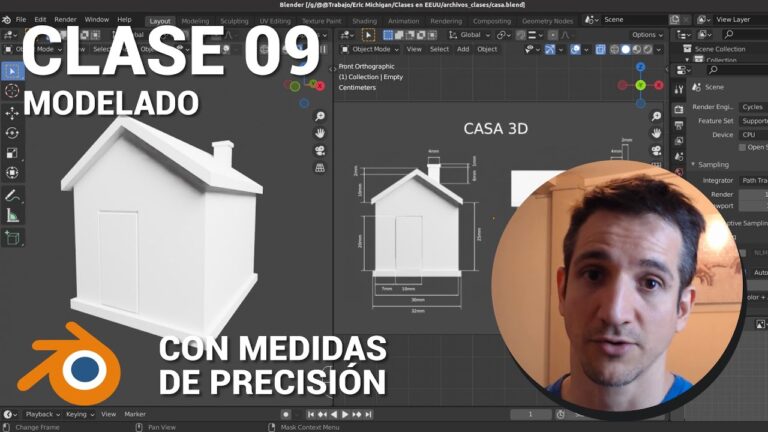Click the new scene icon beside Scene field

click(x=675, y=20)
